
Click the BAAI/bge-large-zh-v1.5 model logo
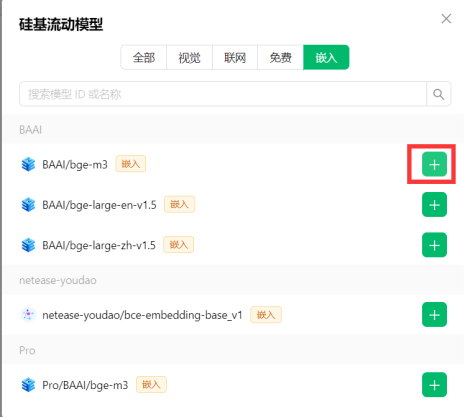[x=28, y=246]
